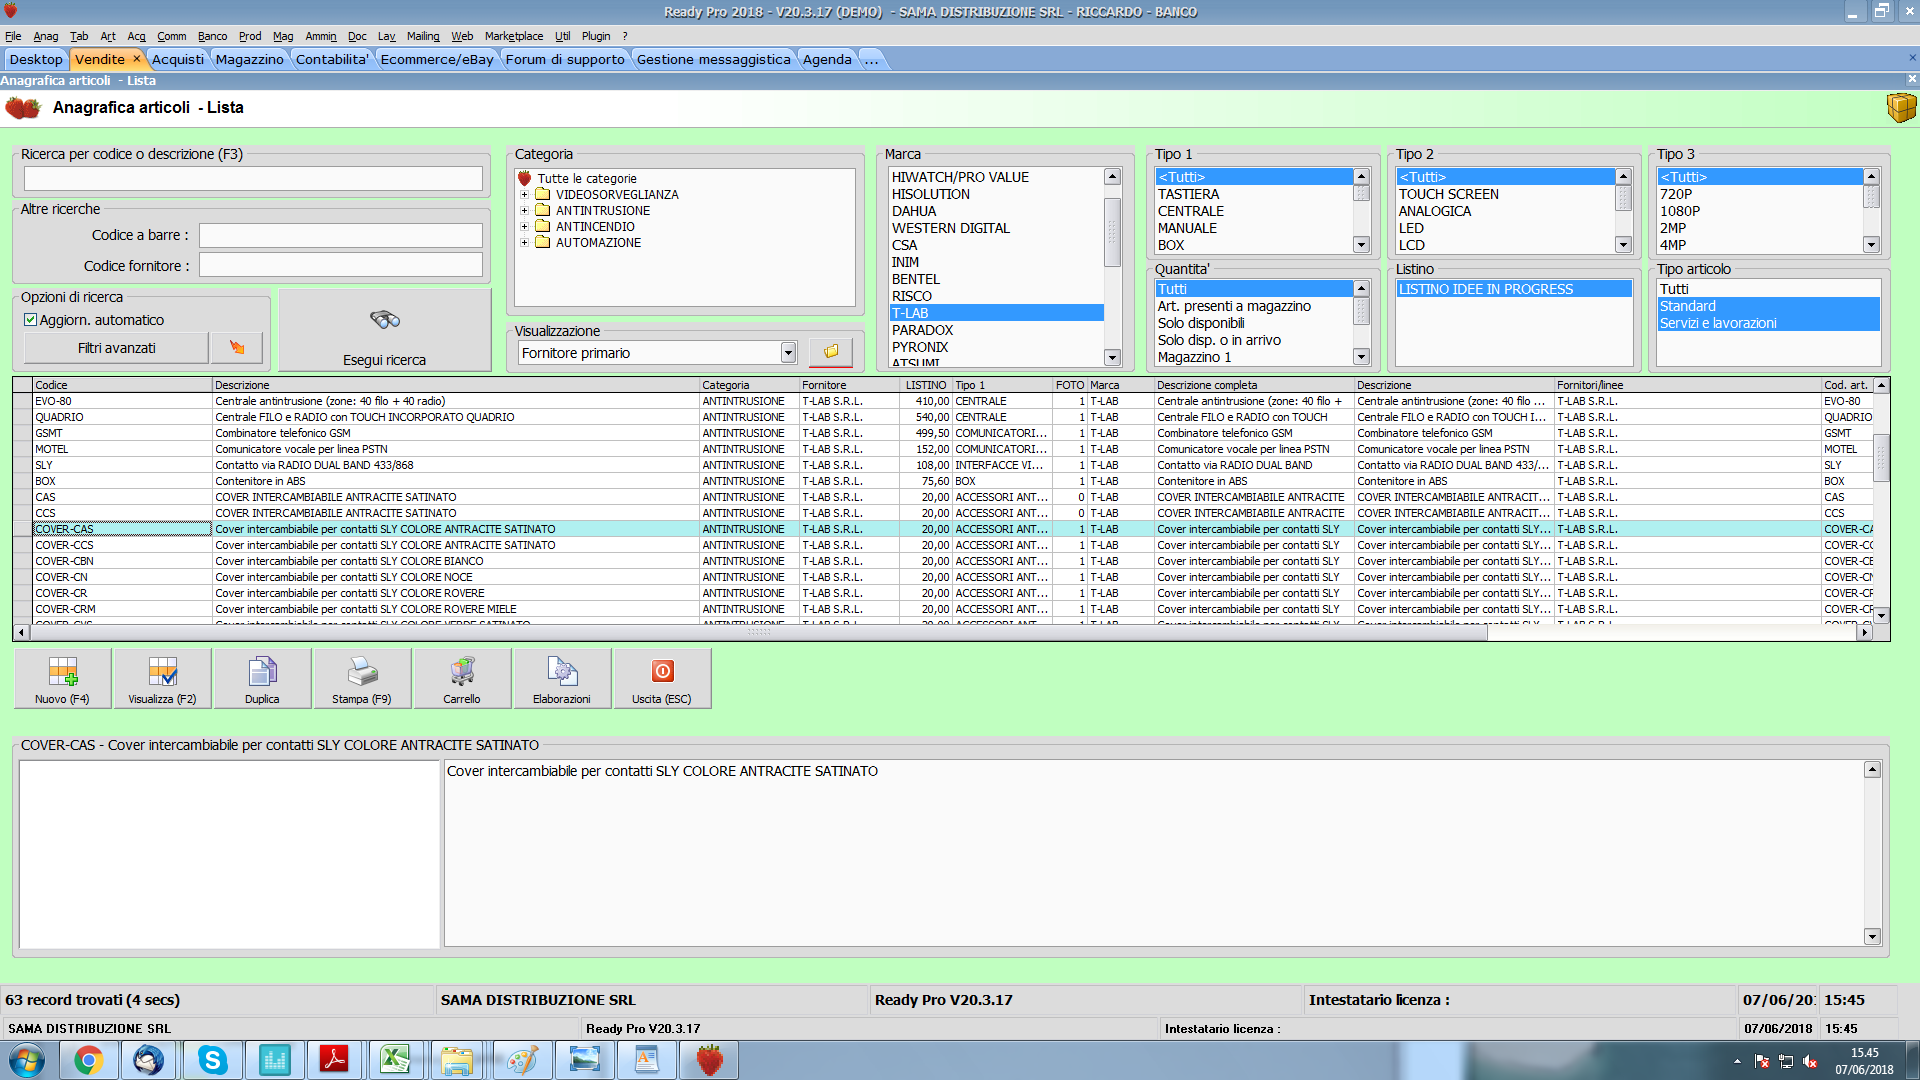Click the golden box icon at top right
Screen dimensions: 1920x1080
(x=1901, y=107)
